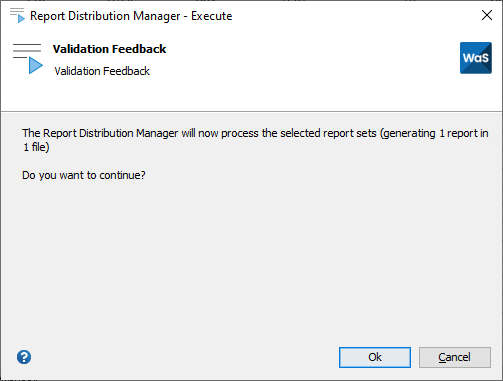Image resolution: width=503 pixels, height=381 pixels.
Task: Click the small Execute icon in title bar
Action: (x=17, y=16)
